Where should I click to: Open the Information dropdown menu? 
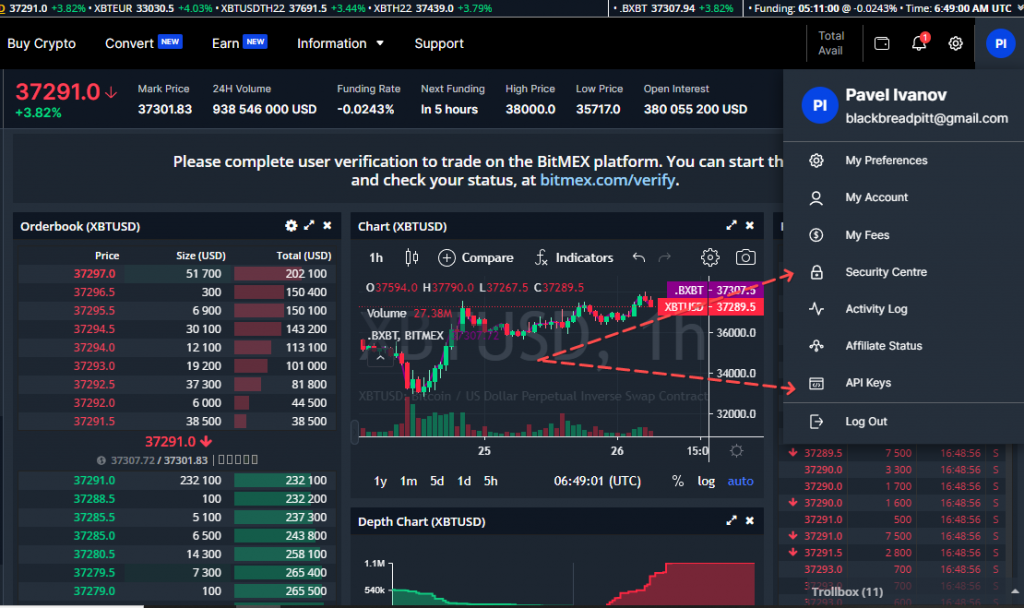[340, 44]
